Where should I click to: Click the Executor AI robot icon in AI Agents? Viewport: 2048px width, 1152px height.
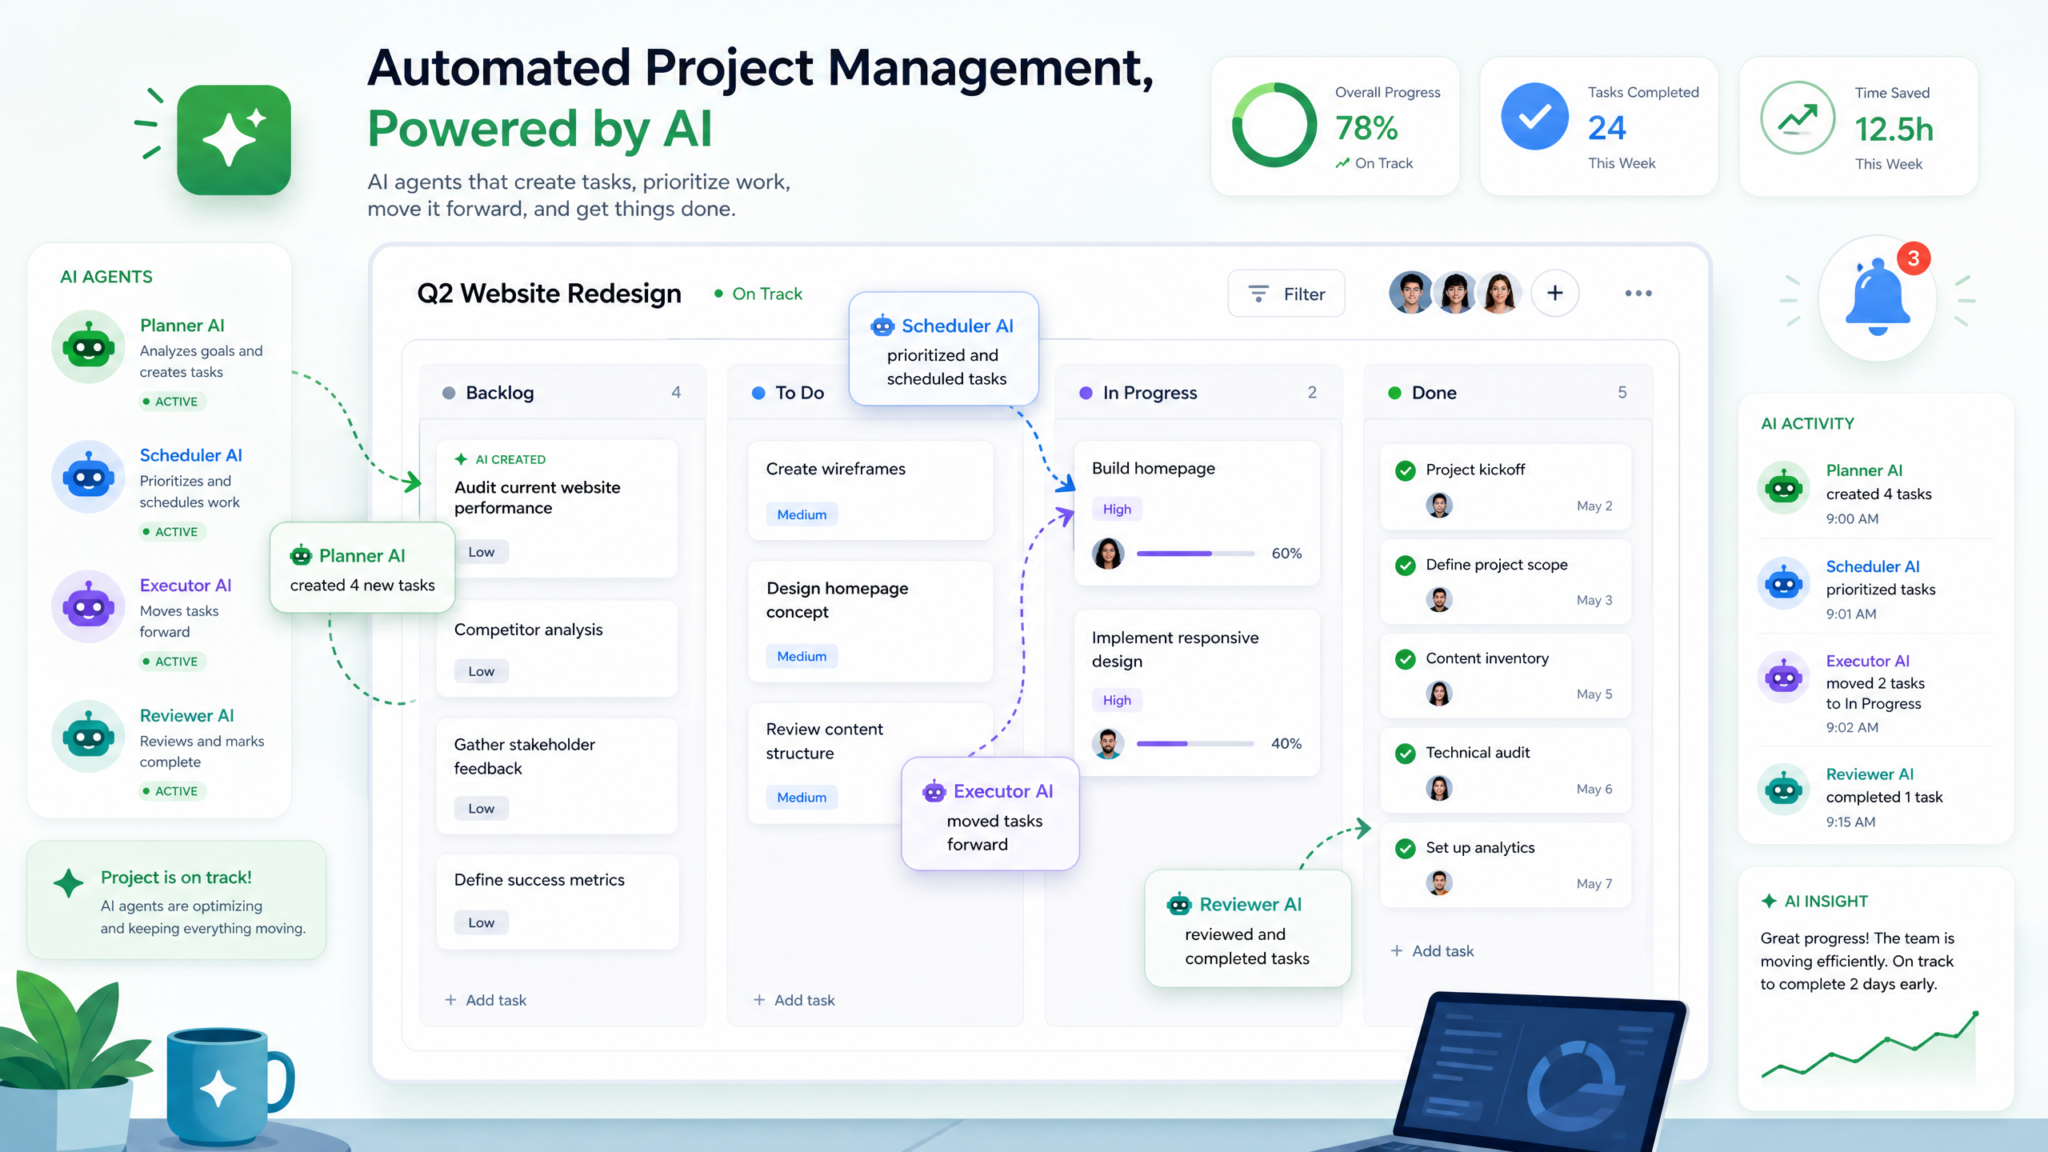tap(88, 606)
